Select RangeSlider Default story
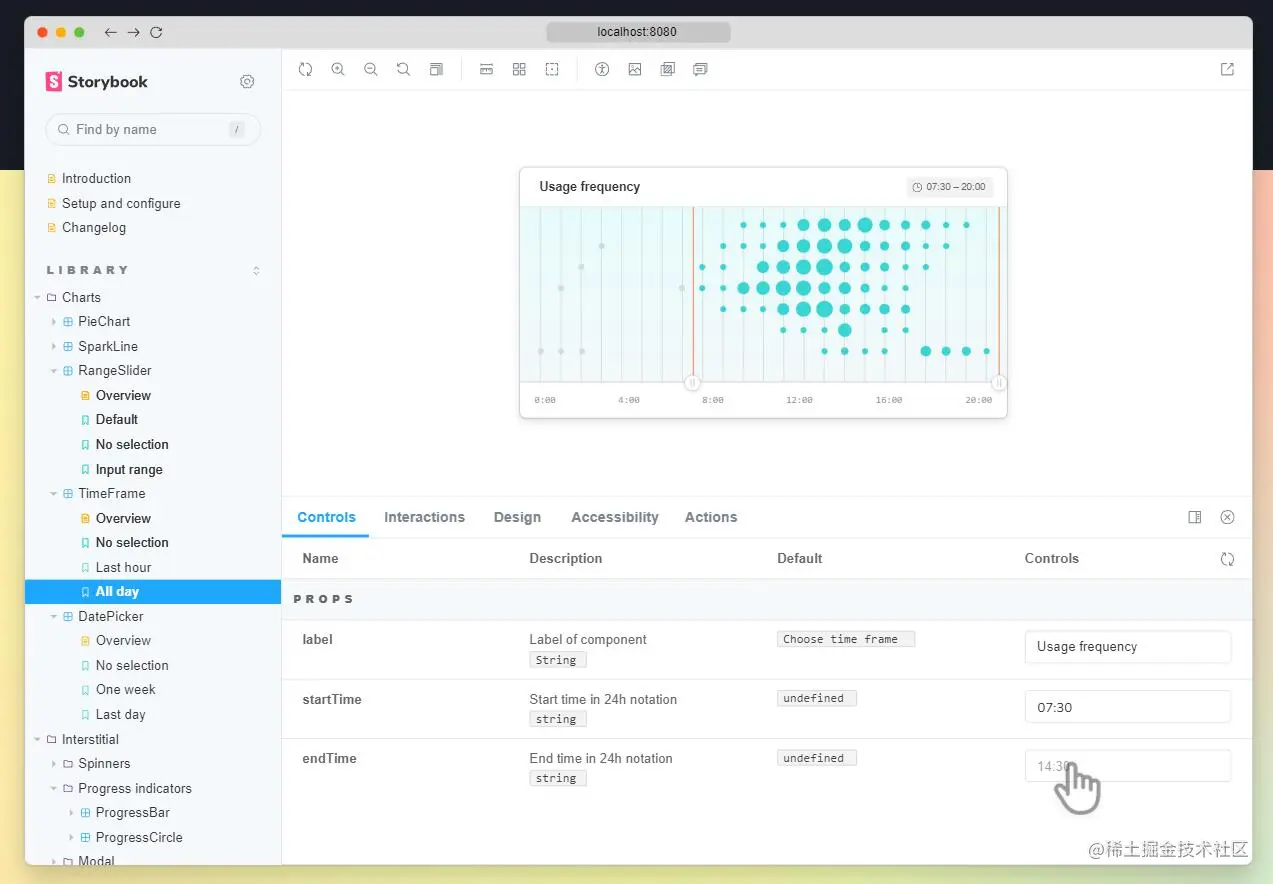1273x884 pixels. (117, 419)
